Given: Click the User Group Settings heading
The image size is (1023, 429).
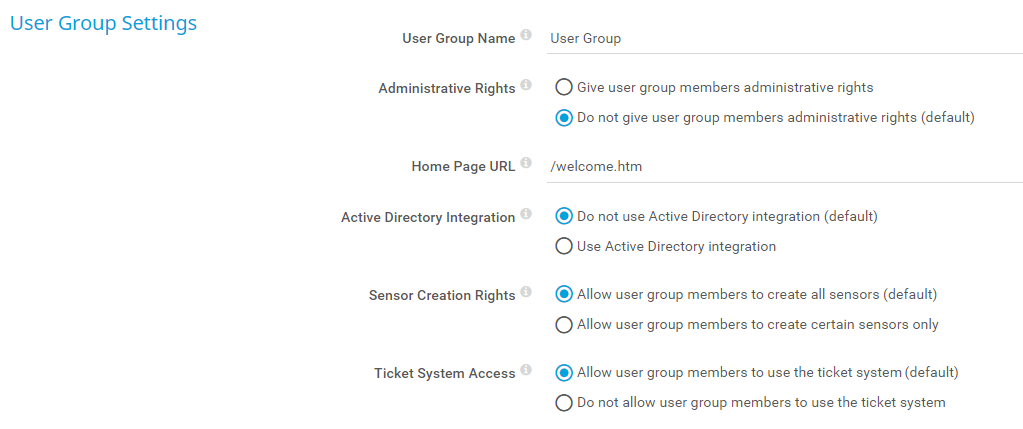Looking at the screenshot, I should [x=103, y=23].
